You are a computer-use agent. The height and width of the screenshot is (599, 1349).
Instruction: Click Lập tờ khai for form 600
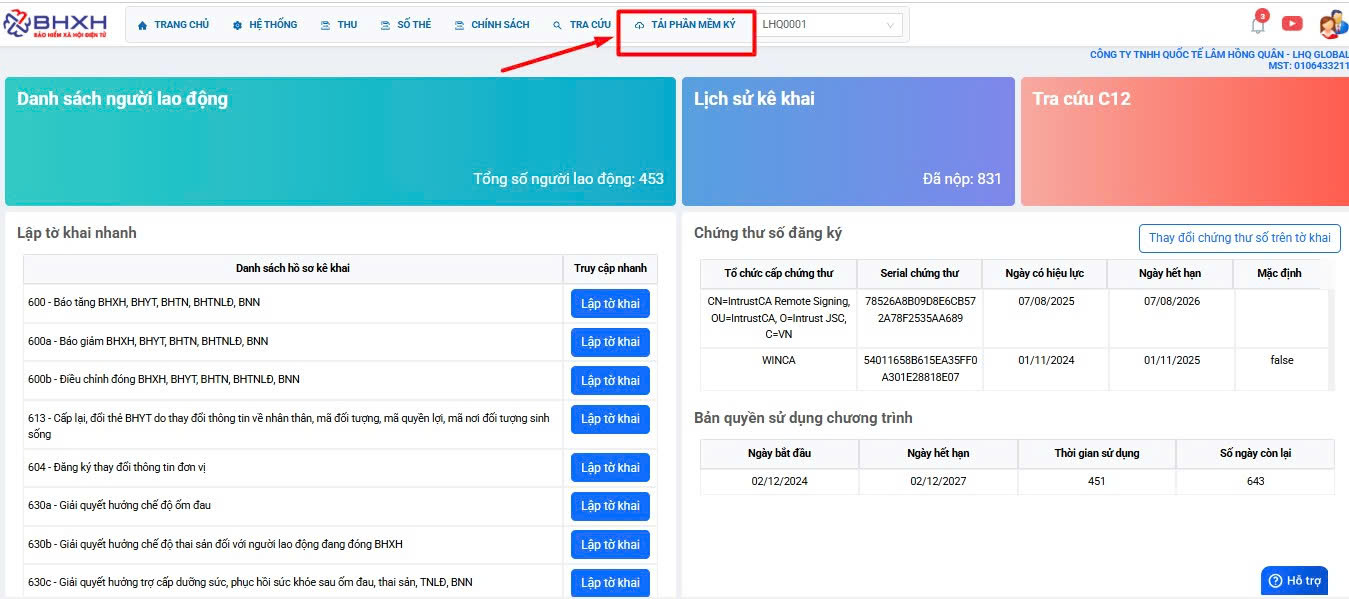[x=610, y=304]
